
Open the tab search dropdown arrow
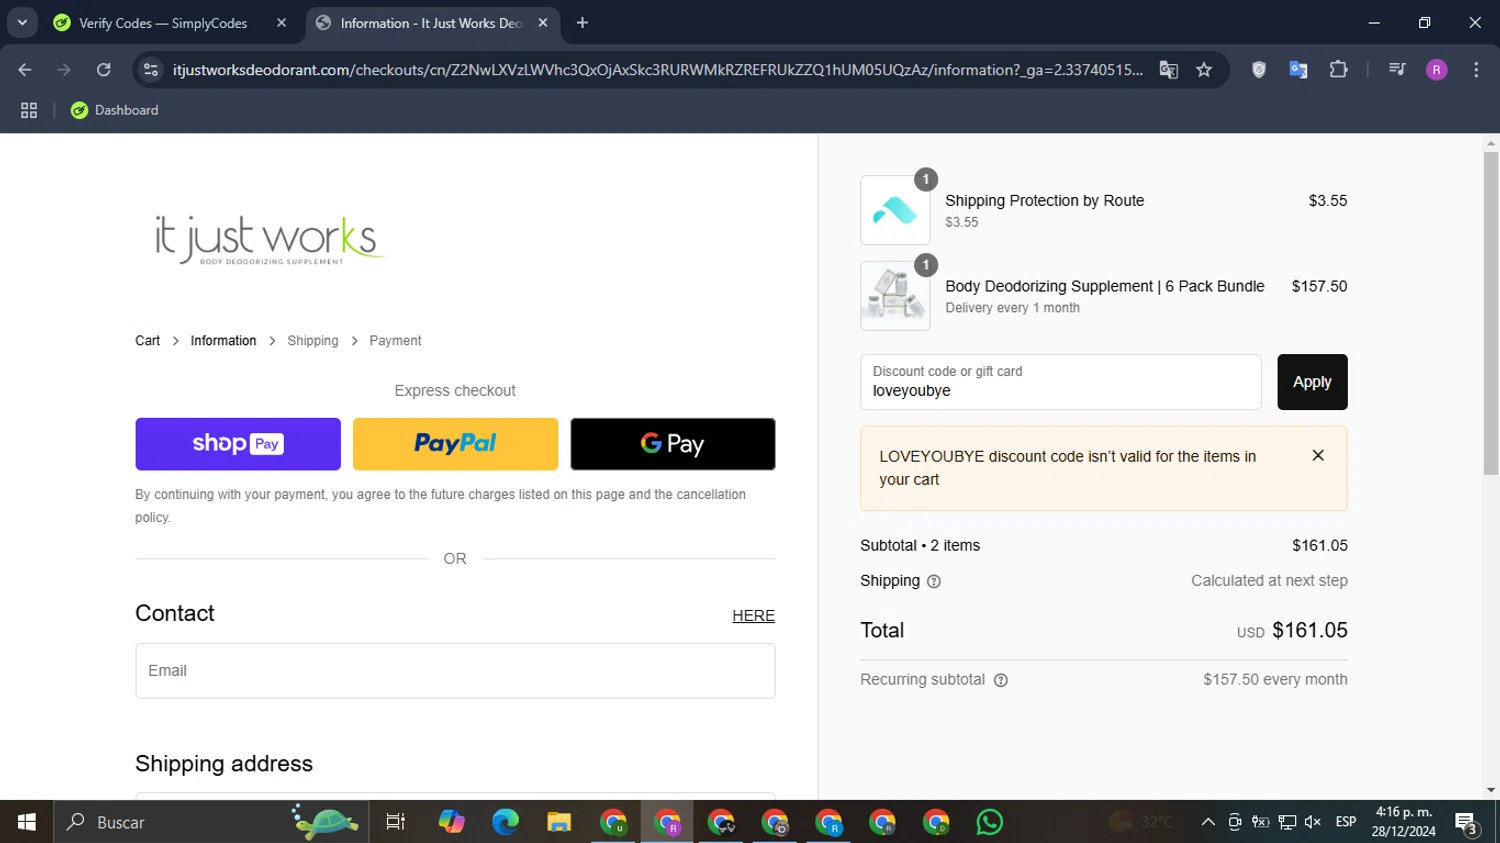[22, 23]
